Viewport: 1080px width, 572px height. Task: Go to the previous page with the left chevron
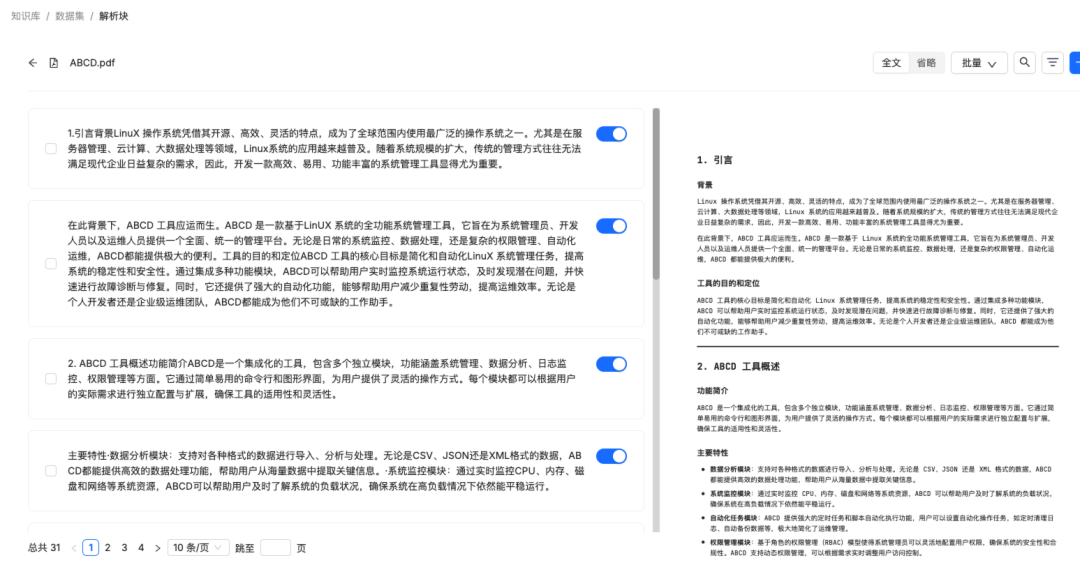pos(74,548)
